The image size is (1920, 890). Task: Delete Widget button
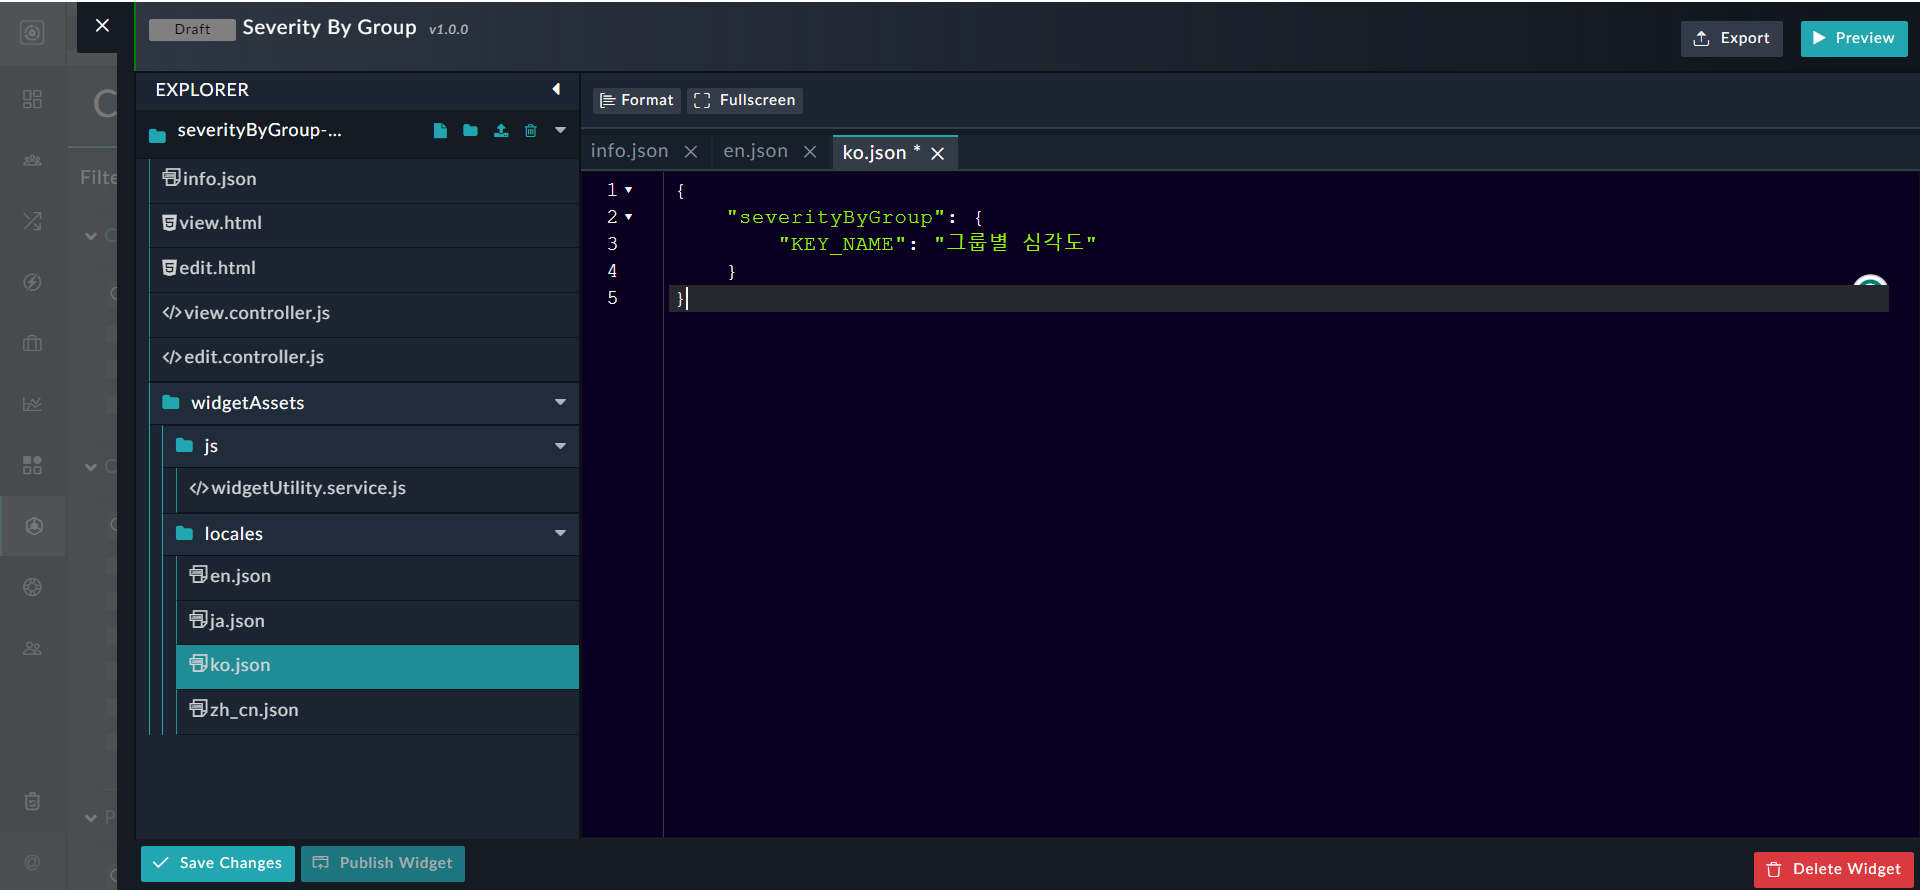pos(1834,870)
